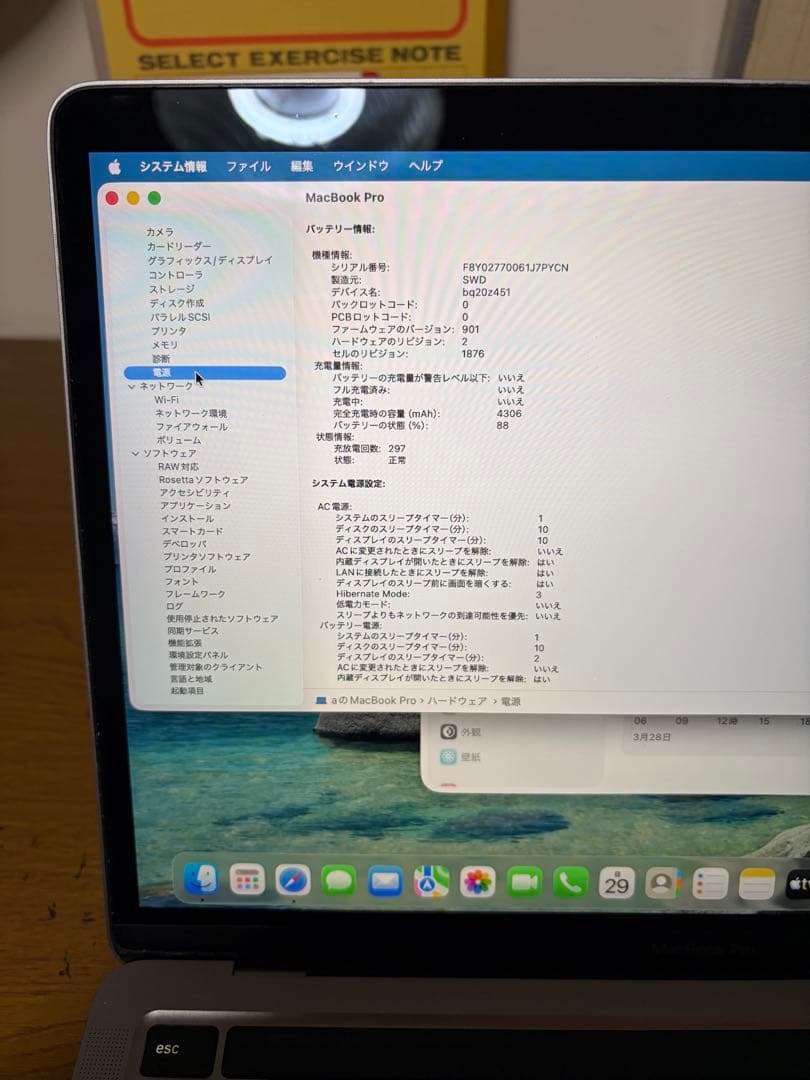Select 言語と地域 in the sidebar

(191, 678)
